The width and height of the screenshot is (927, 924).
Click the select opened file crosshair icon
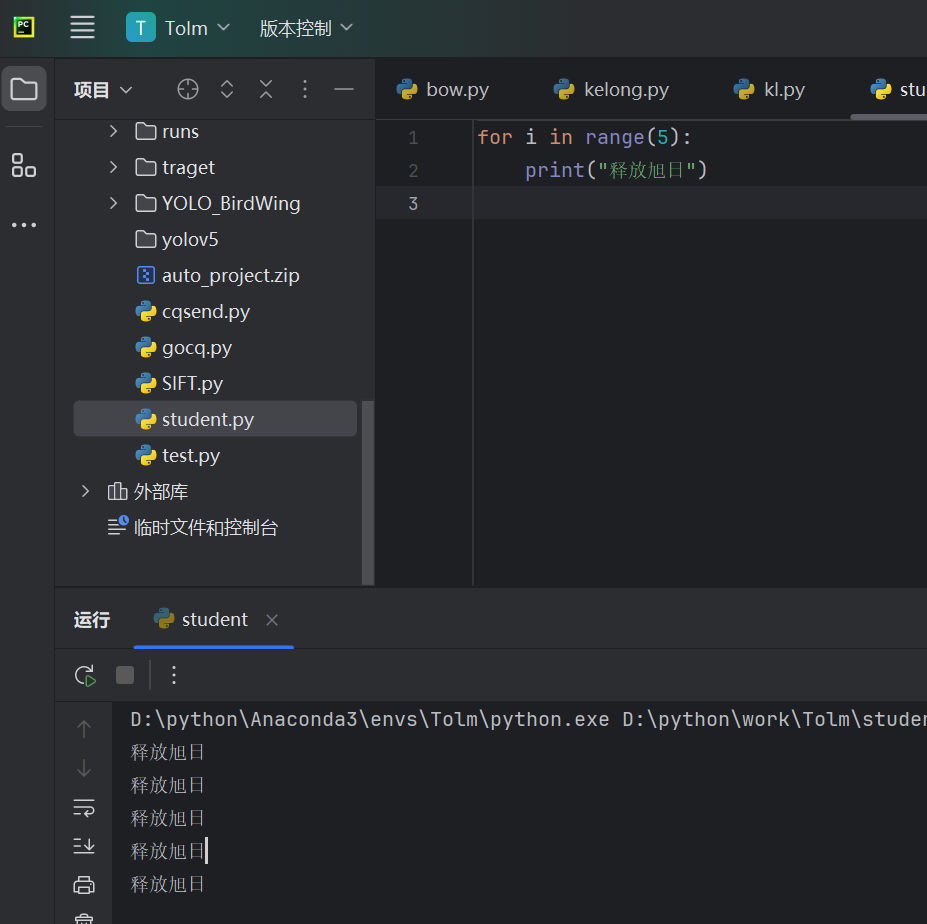pos(188,90)
